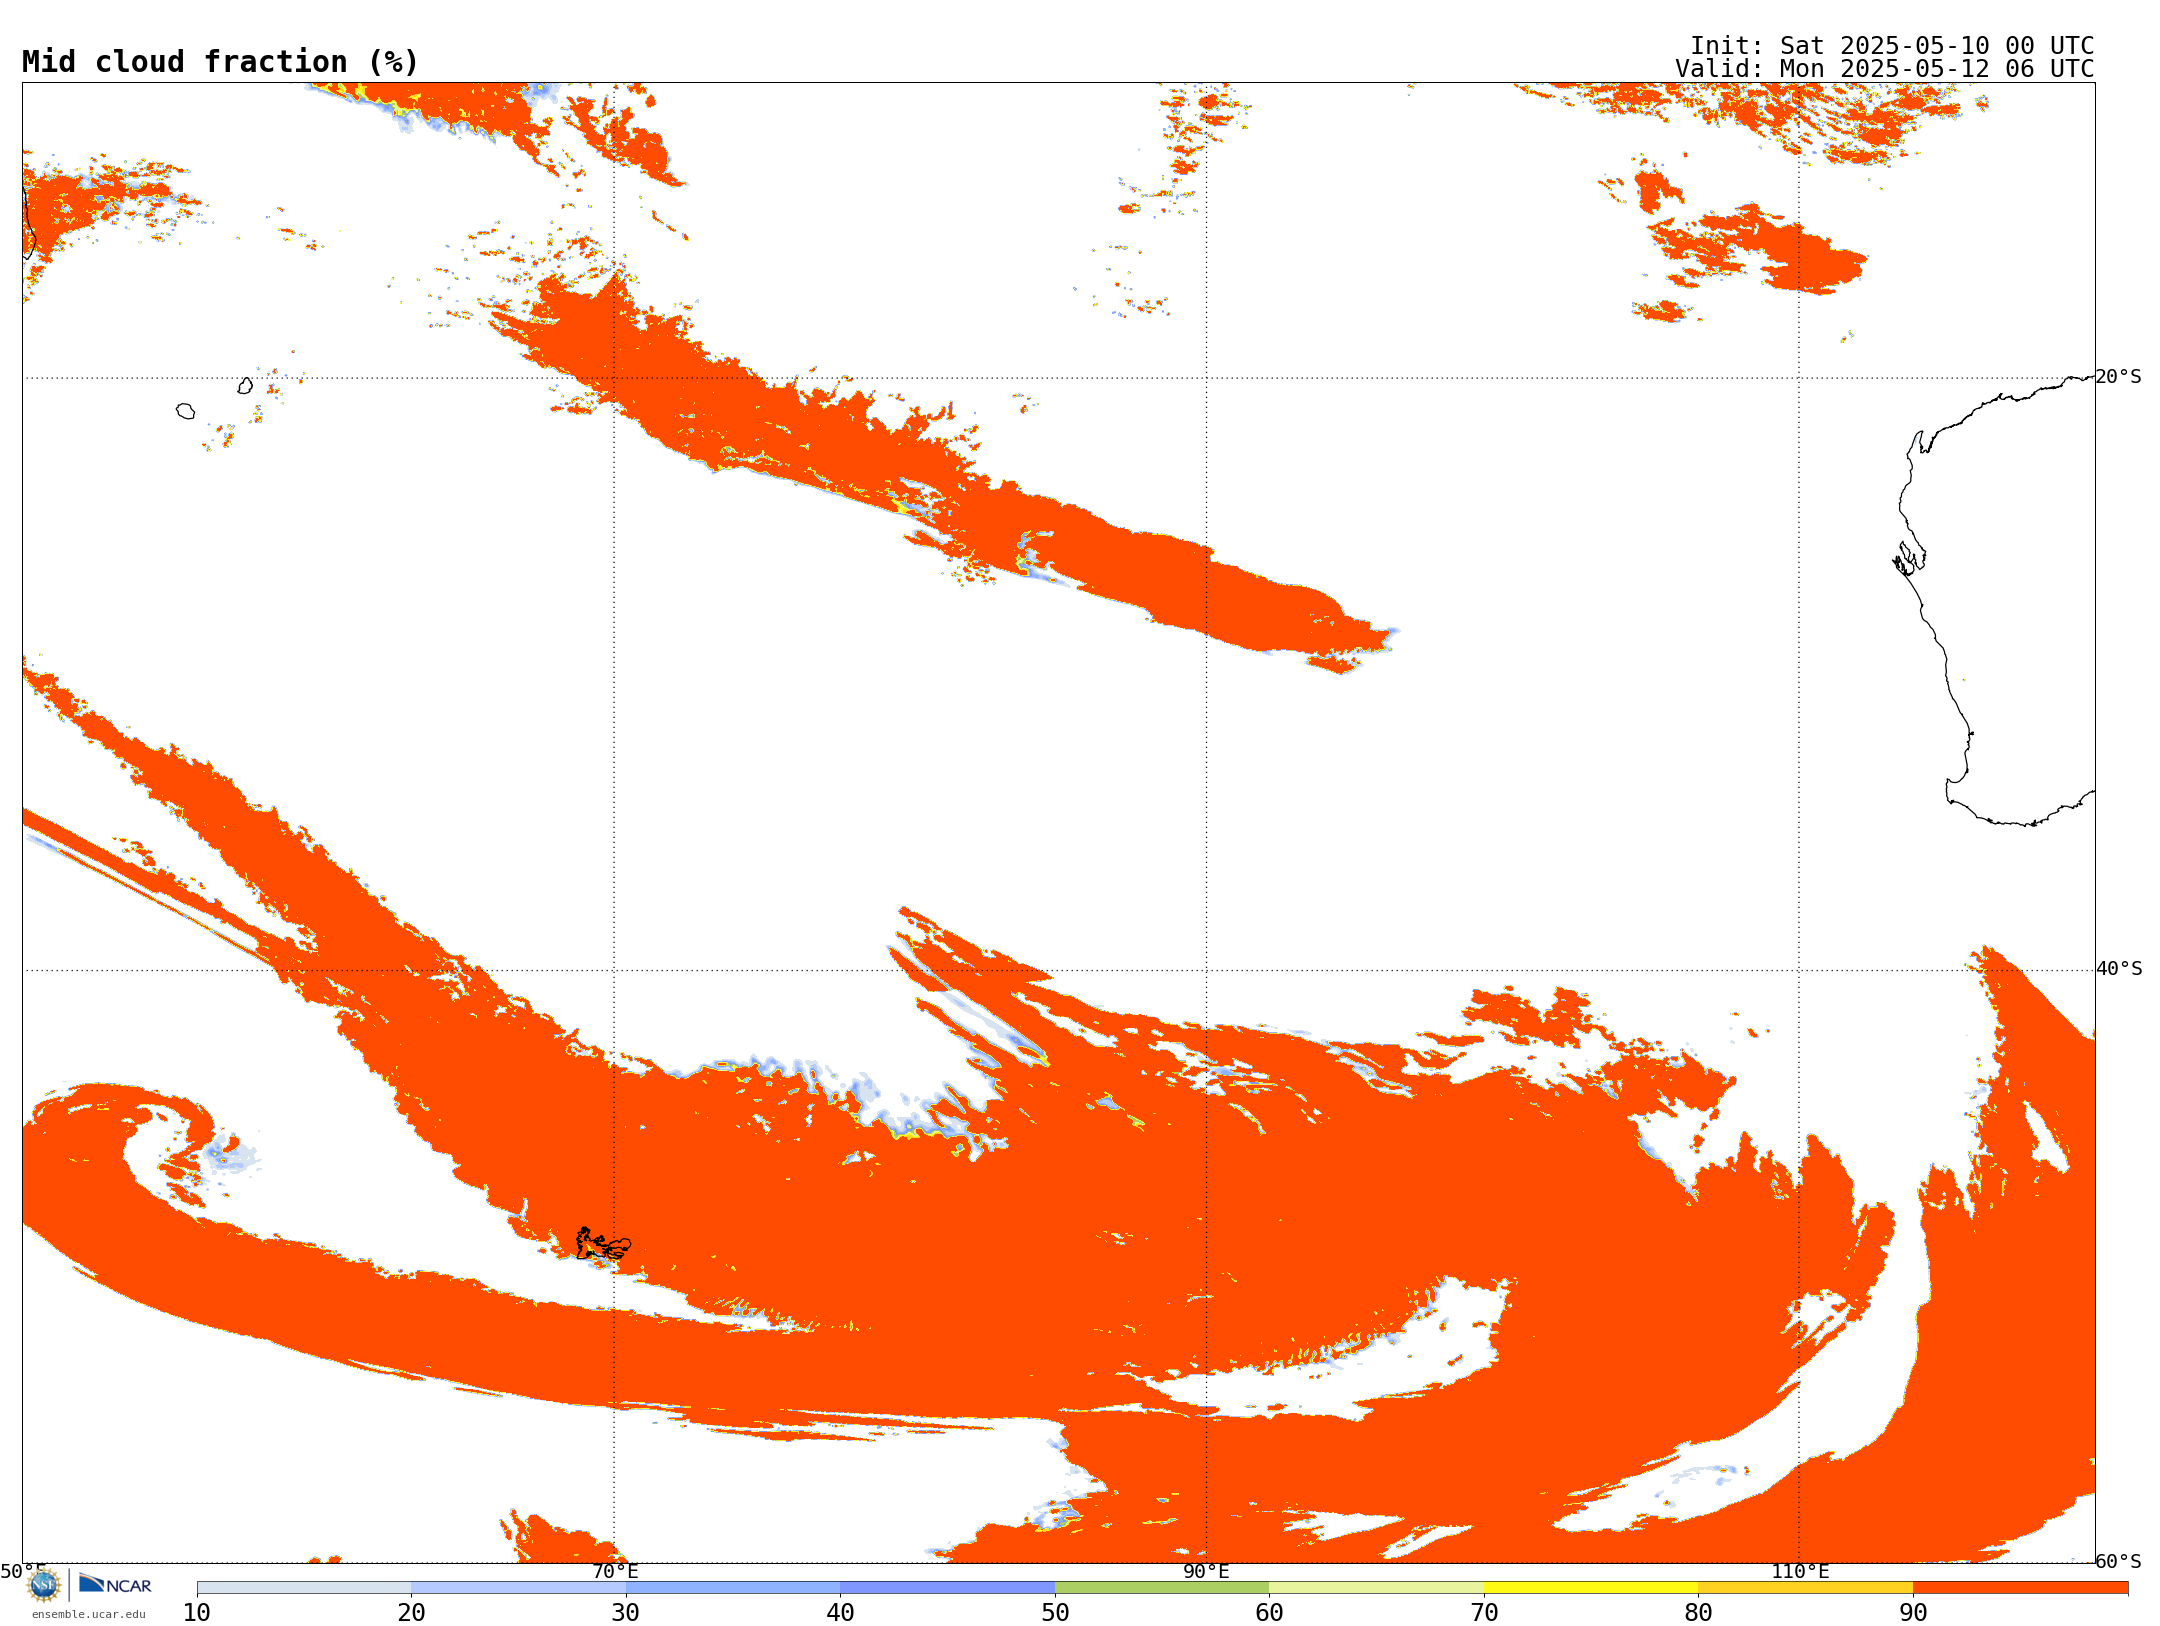
Task: Click the 60-70 pale yellow-green colorbar segment
Action: click(x=1376, y=1588)
